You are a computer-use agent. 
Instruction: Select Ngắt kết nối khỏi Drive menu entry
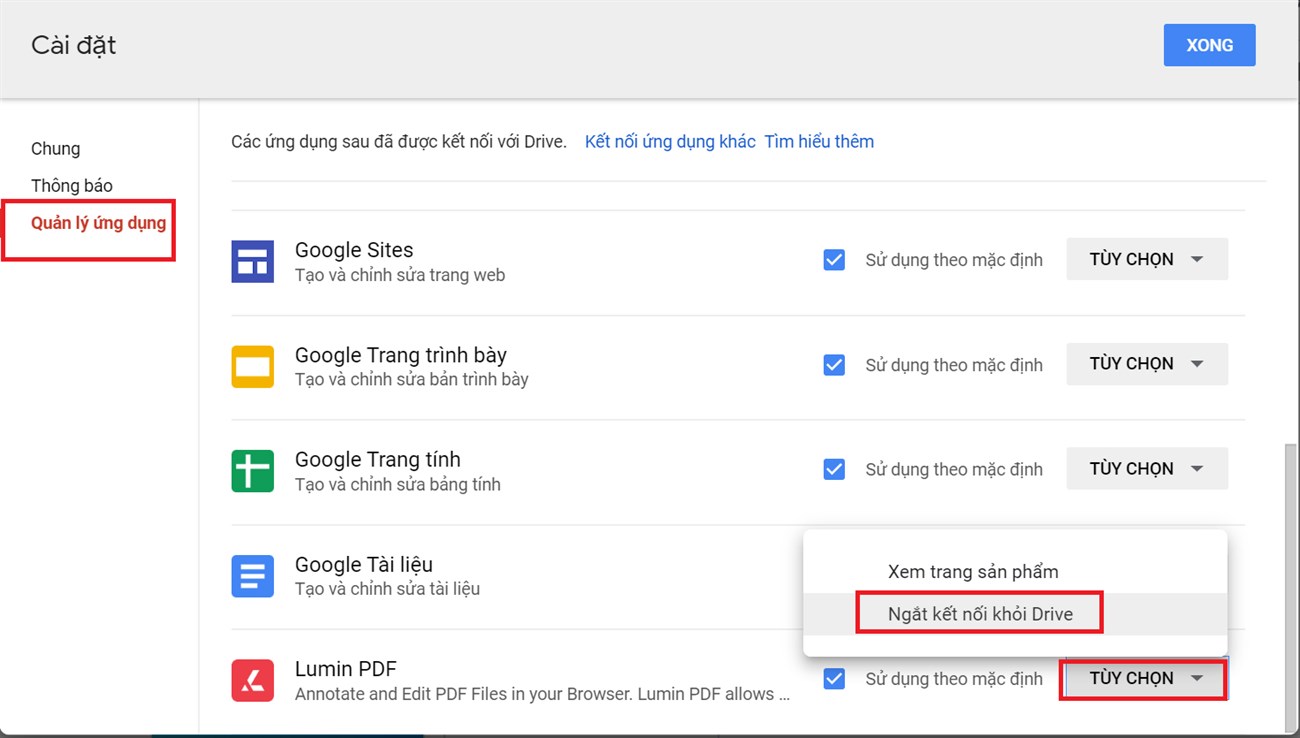pos(978,613)
